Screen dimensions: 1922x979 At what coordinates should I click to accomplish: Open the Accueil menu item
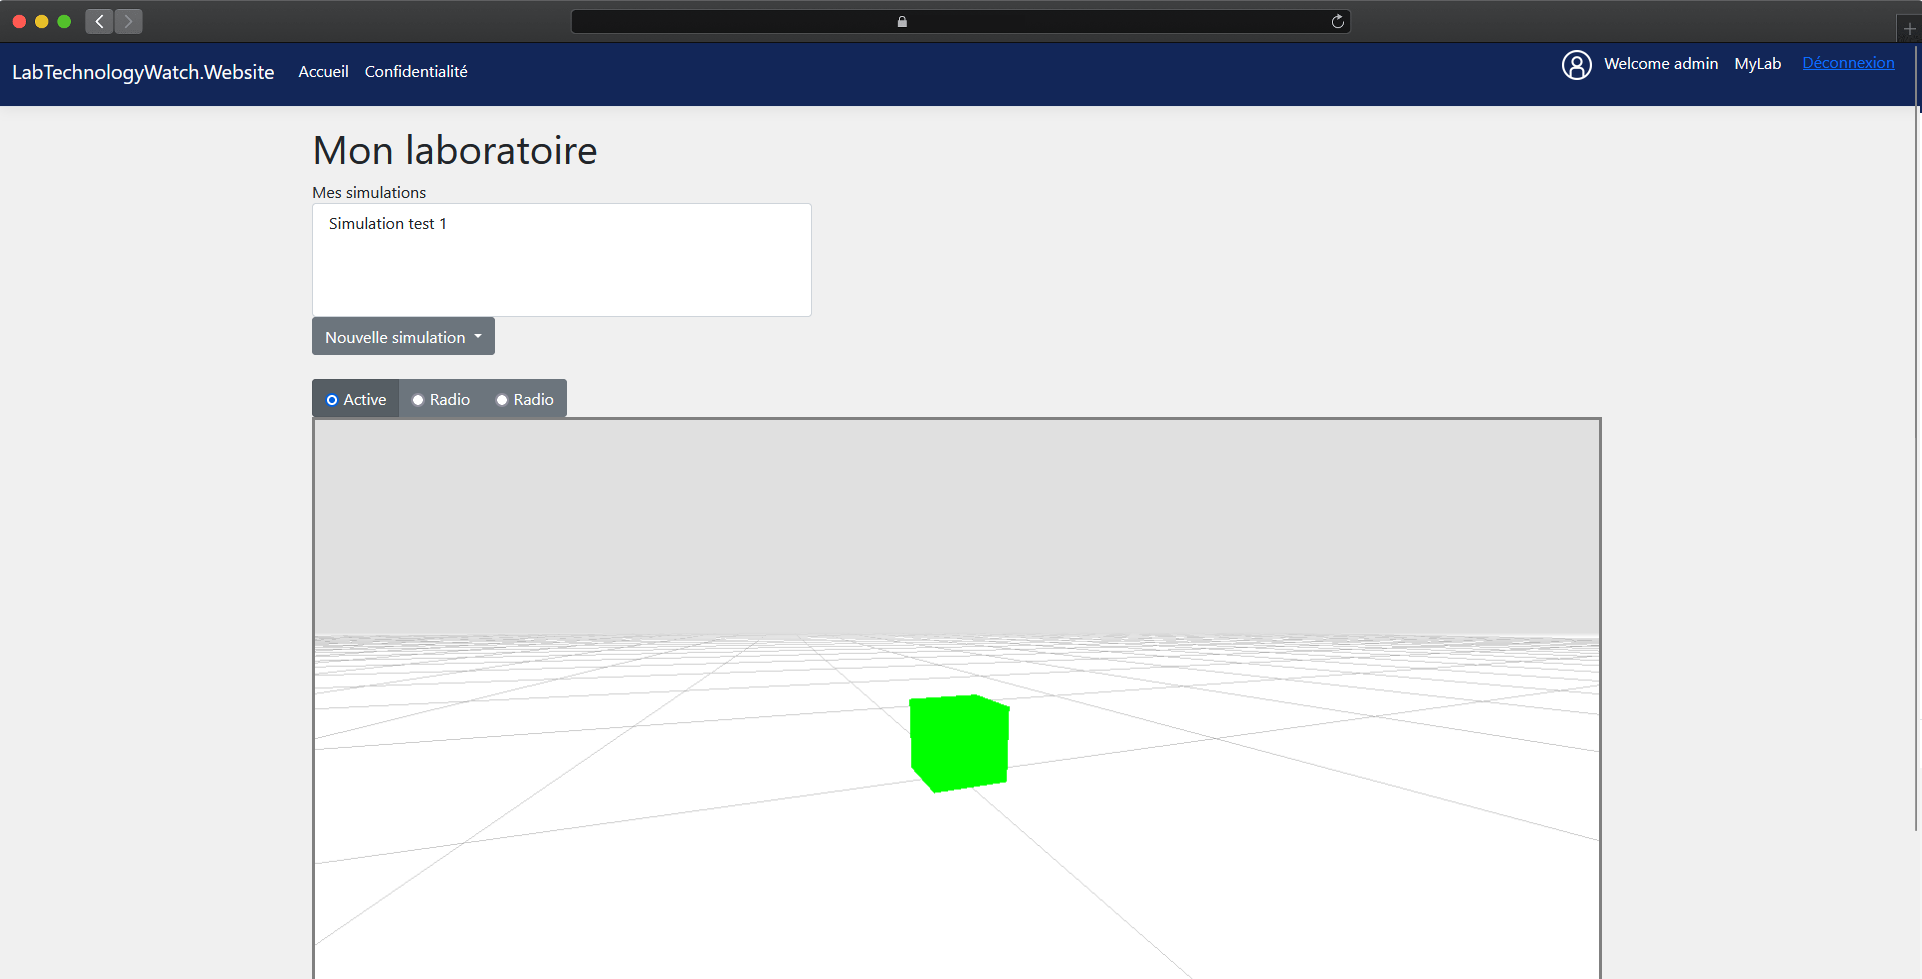click(322, 71)
